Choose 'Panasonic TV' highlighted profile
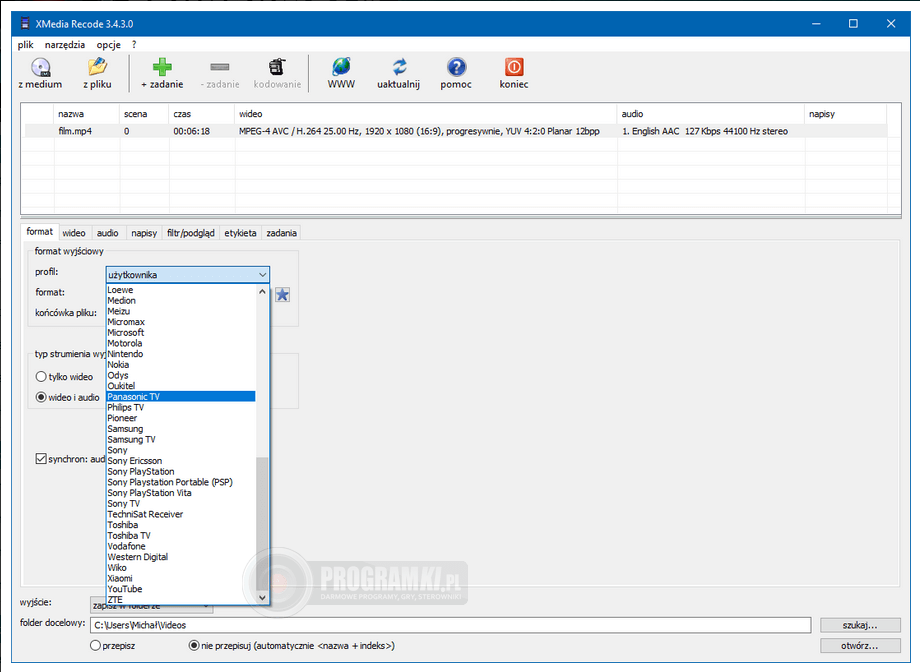Viewport: 920px width, 672px height. [x=181, y=397]
